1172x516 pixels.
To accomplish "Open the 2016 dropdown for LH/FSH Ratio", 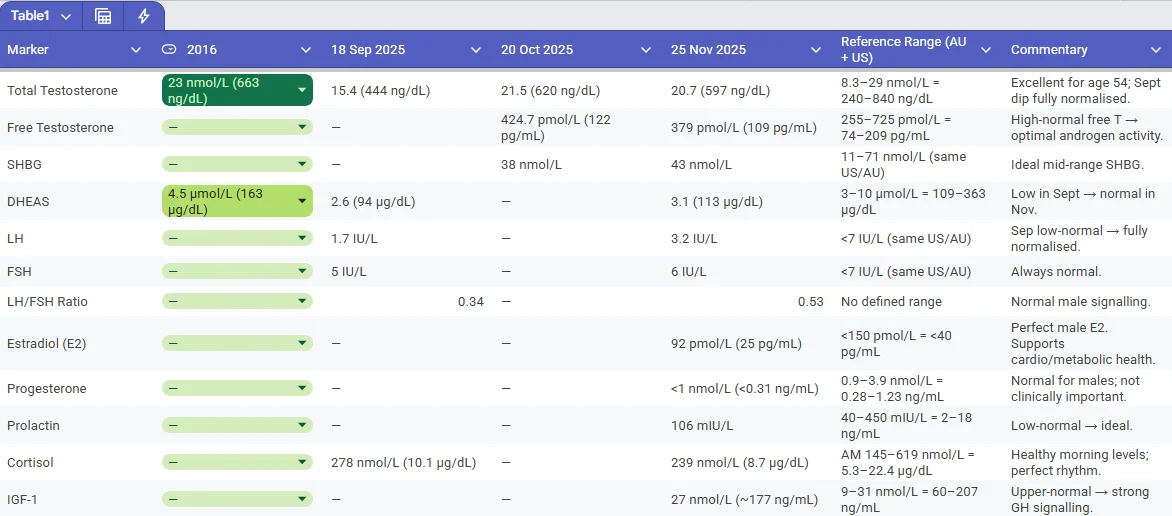I will (302, 301).
